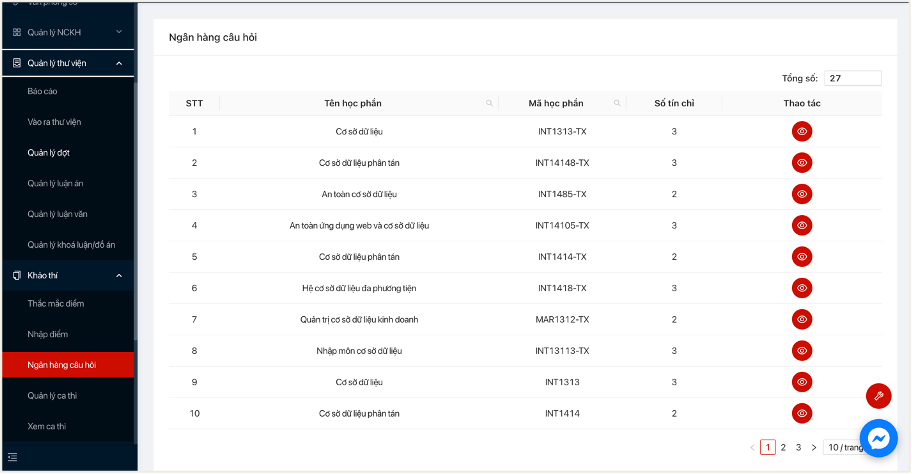Search icon in Tên học phần header
Screen dimensions: 912x474
(x=489, y=104)
